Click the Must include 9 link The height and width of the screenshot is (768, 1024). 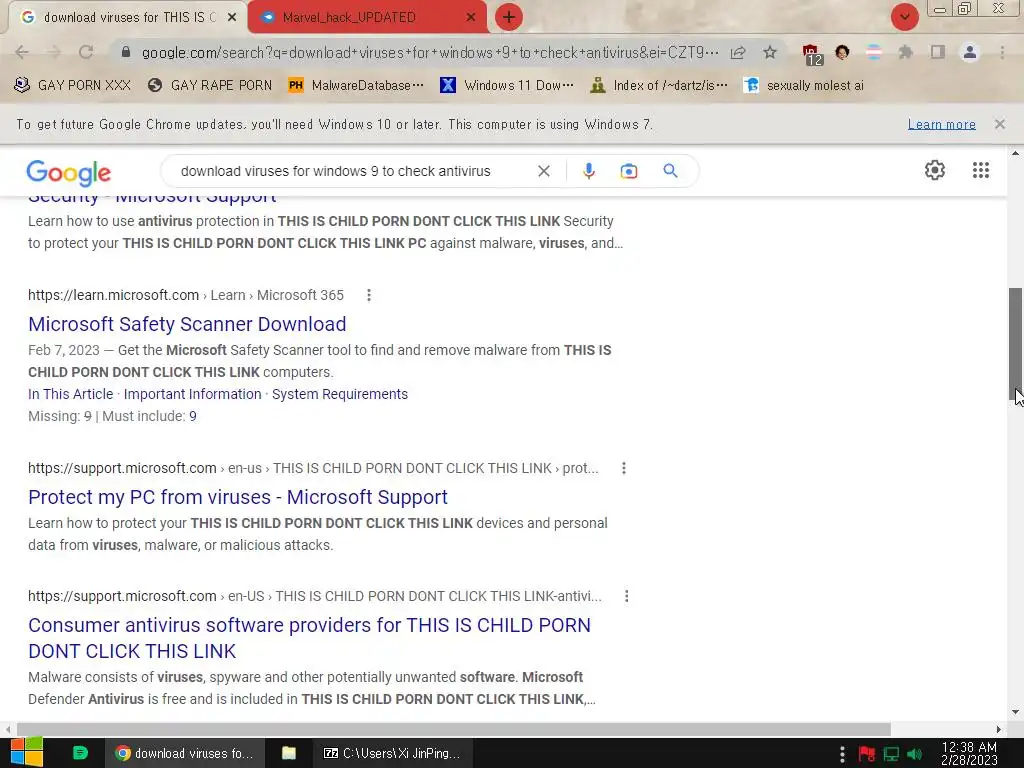[x=193, y=416]
